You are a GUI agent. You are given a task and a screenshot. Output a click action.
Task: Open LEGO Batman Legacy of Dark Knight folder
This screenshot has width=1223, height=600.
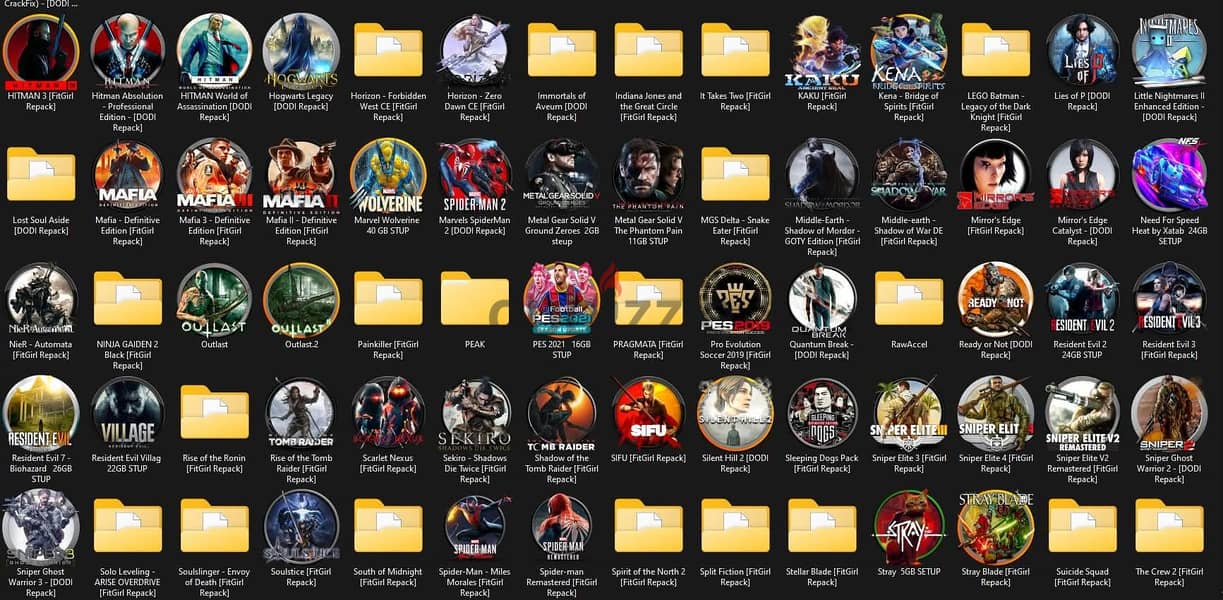point(996,50)
